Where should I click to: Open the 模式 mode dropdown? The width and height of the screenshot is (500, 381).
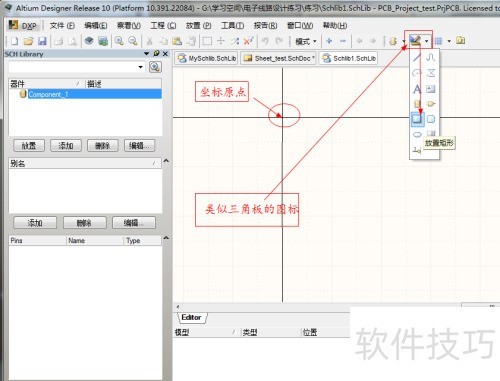click(306, 41)
